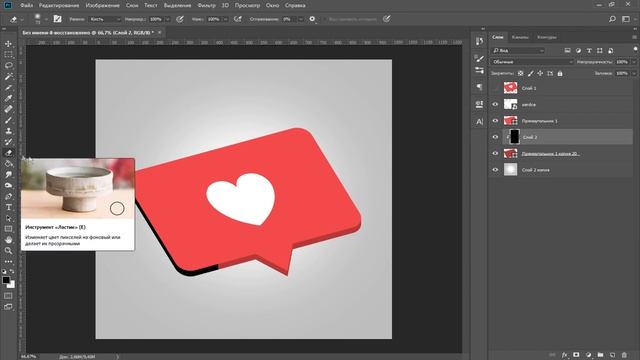640x360 pixels.
Task: Select the Path Selection tool
Action: point(8,218)
